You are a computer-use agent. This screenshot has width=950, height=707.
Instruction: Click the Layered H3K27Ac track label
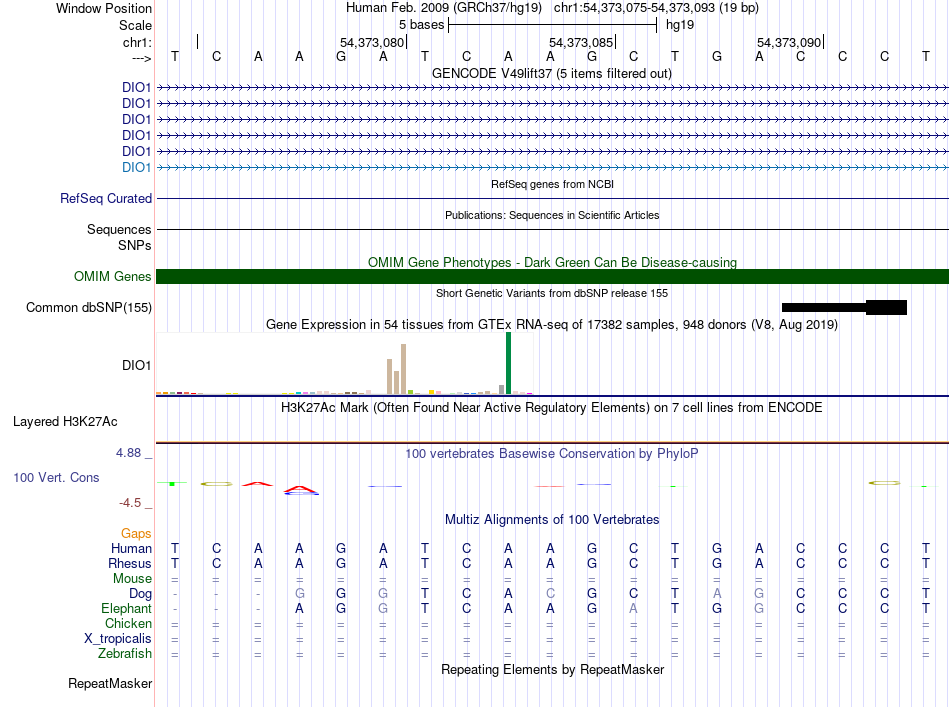[65, 422]
